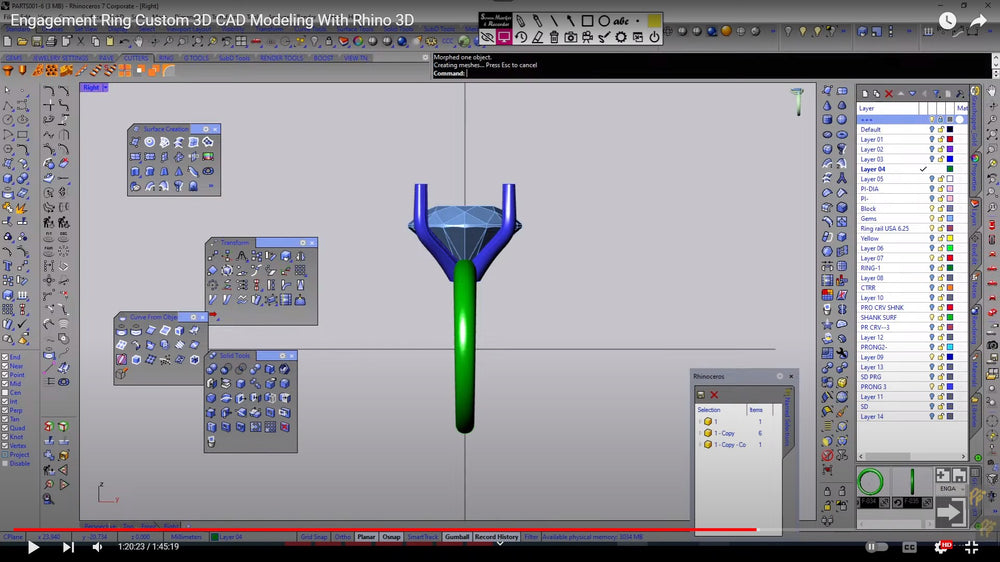Click the color wheel render icon
This screenshot has width=1000, height=562.
click(358, 41)
